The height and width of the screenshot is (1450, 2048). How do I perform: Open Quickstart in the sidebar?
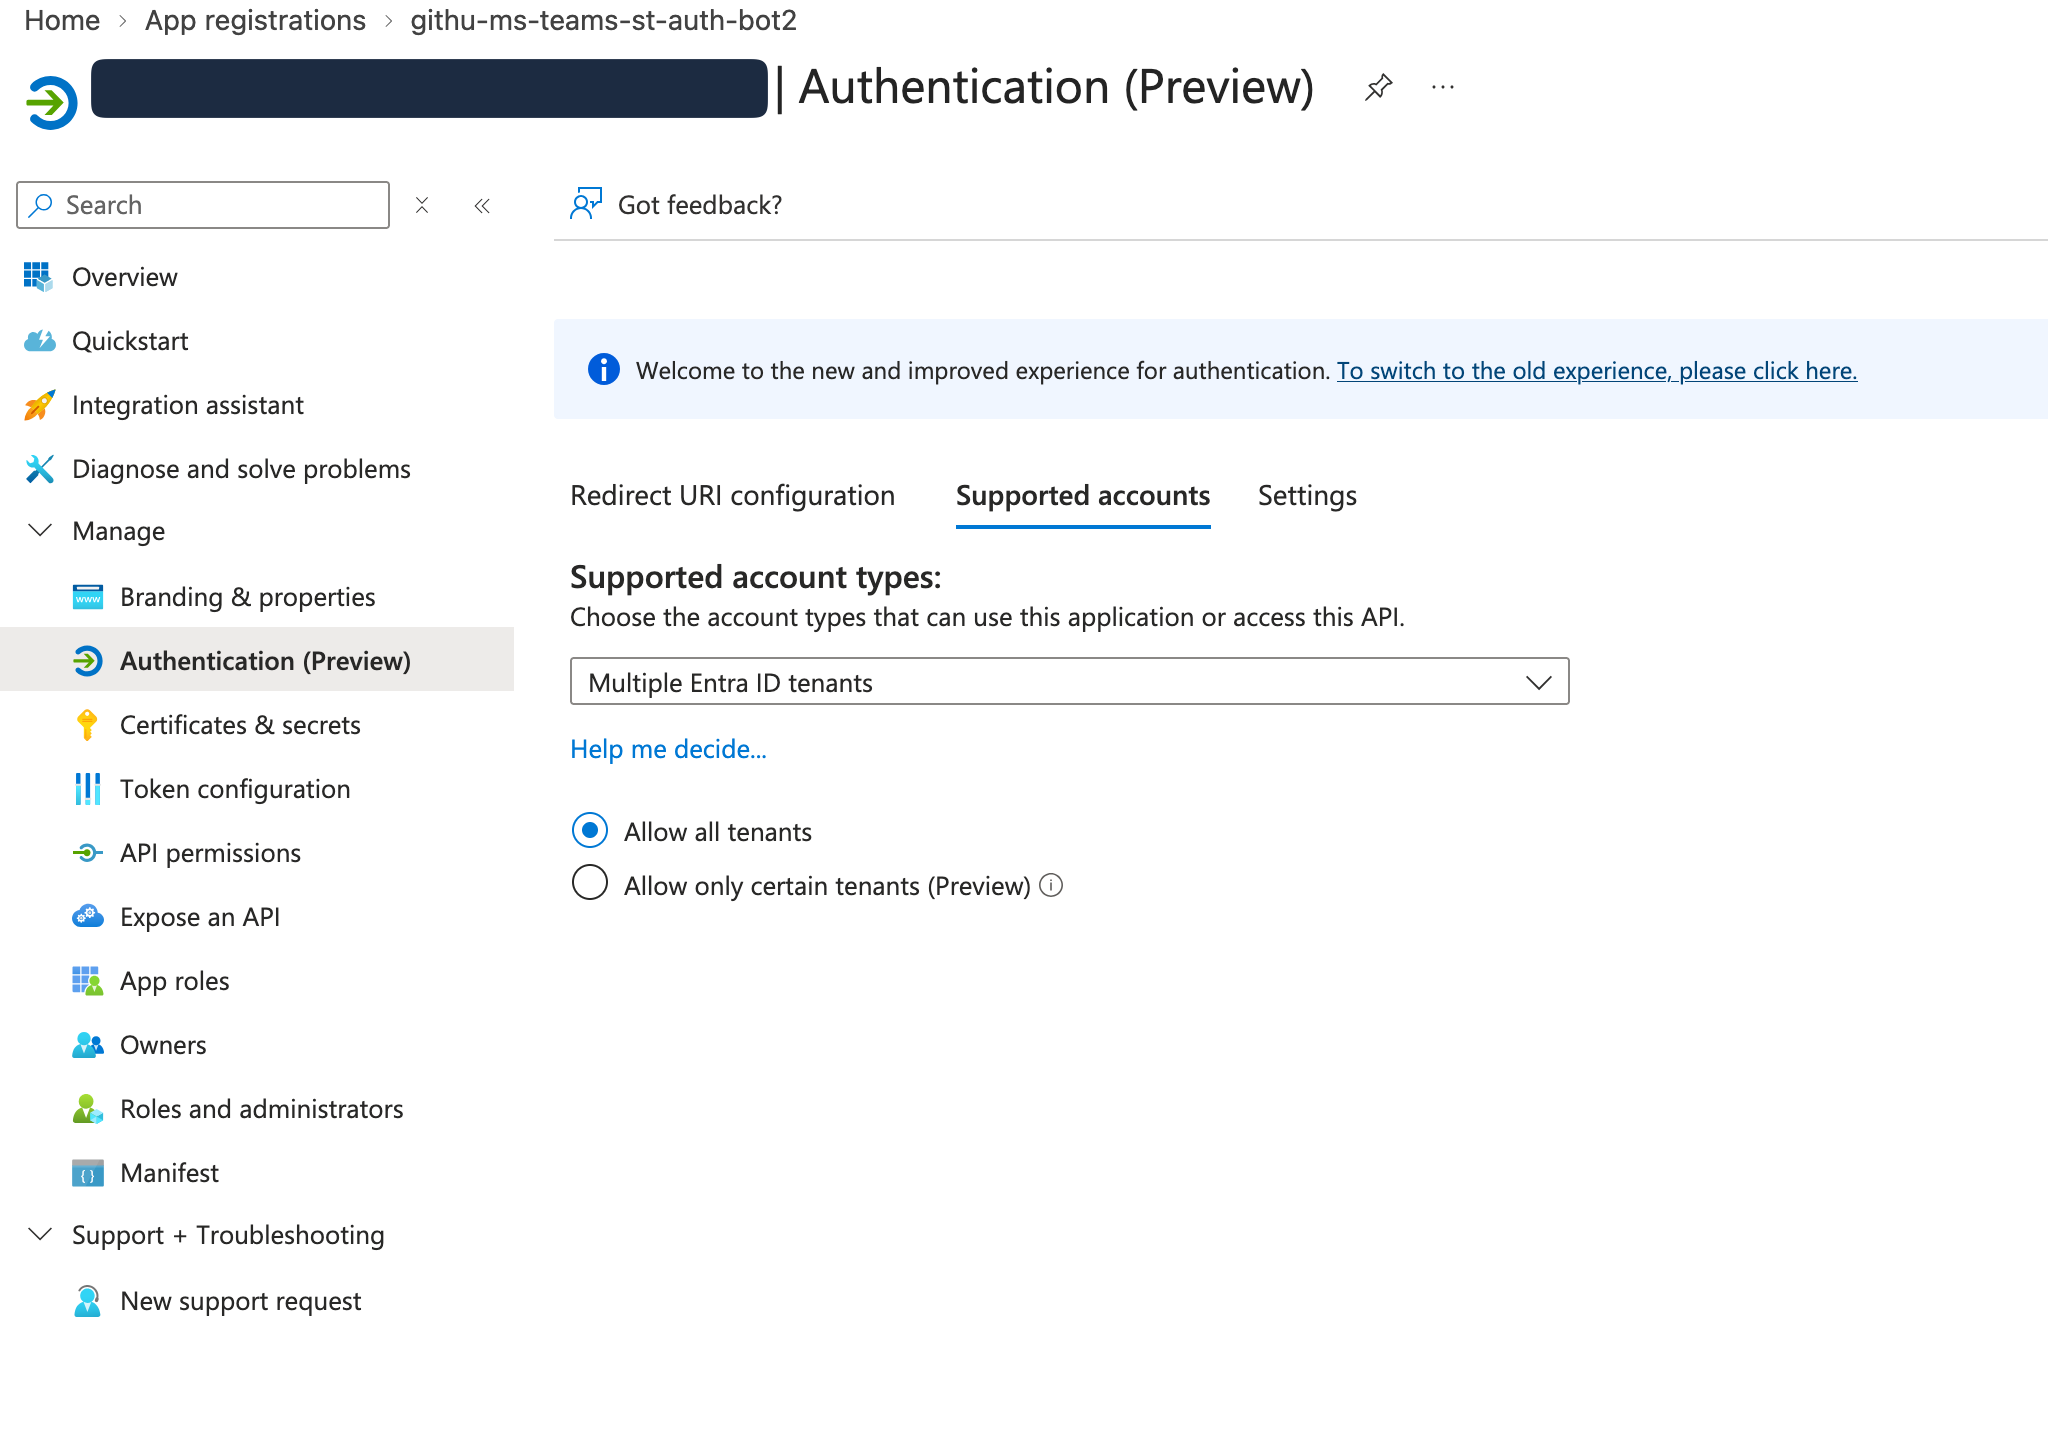(257, 341)
